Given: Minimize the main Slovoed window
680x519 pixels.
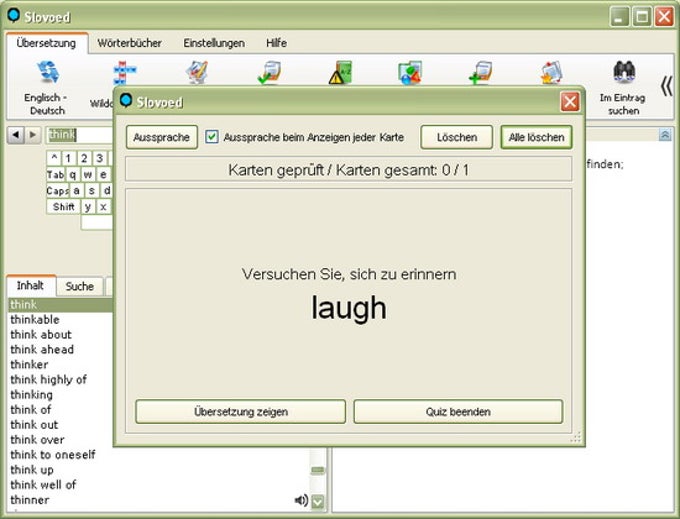Looking at the screenshot, I should point(620,17).
